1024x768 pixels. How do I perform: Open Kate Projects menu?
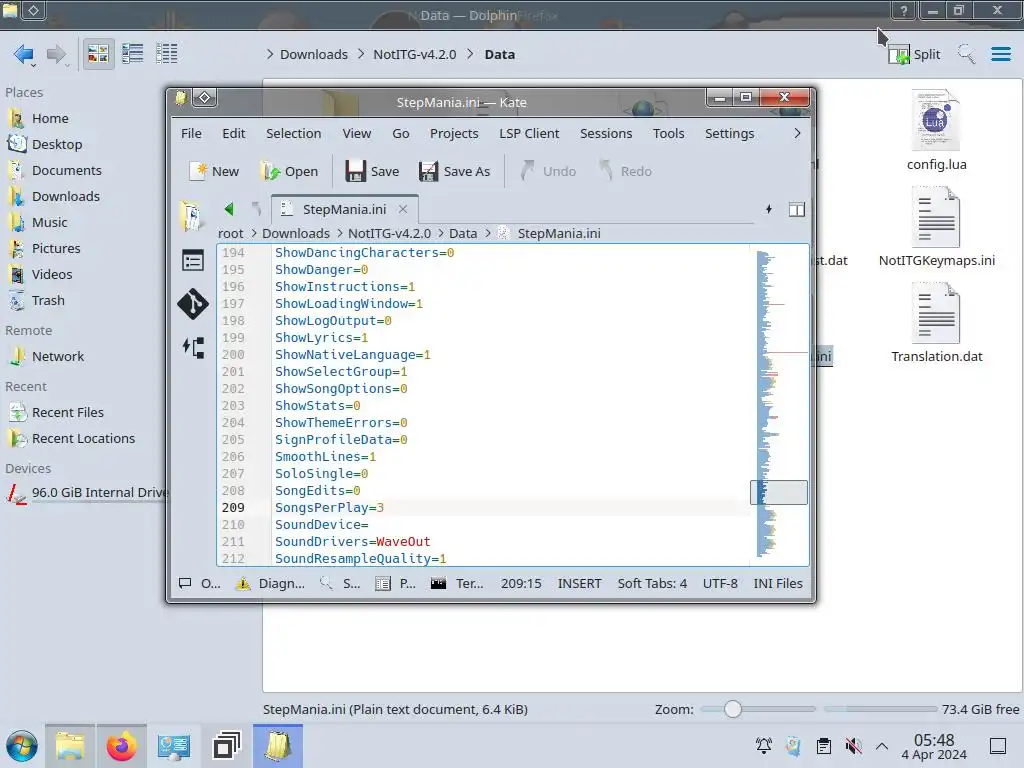(x=454, y=133)
